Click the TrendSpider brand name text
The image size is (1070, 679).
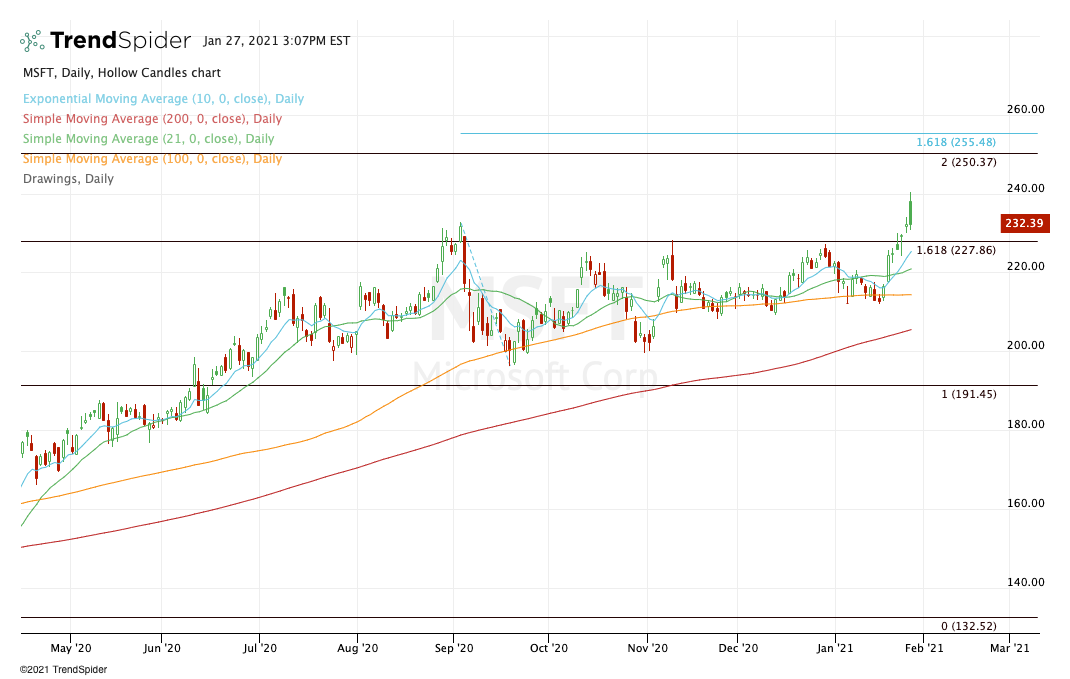click(120, 41)
